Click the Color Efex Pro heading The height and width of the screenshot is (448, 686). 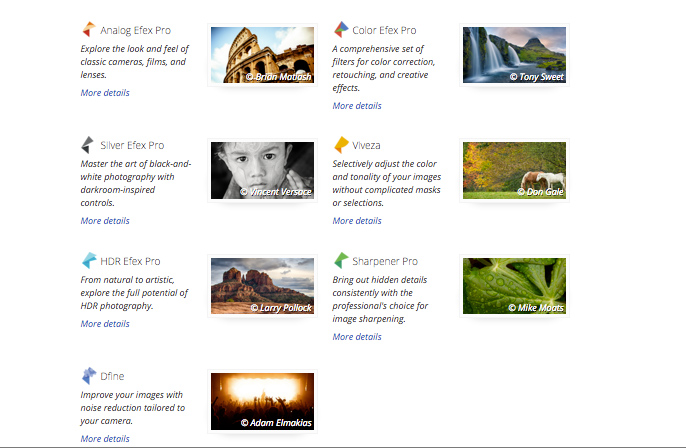[384, 30]
